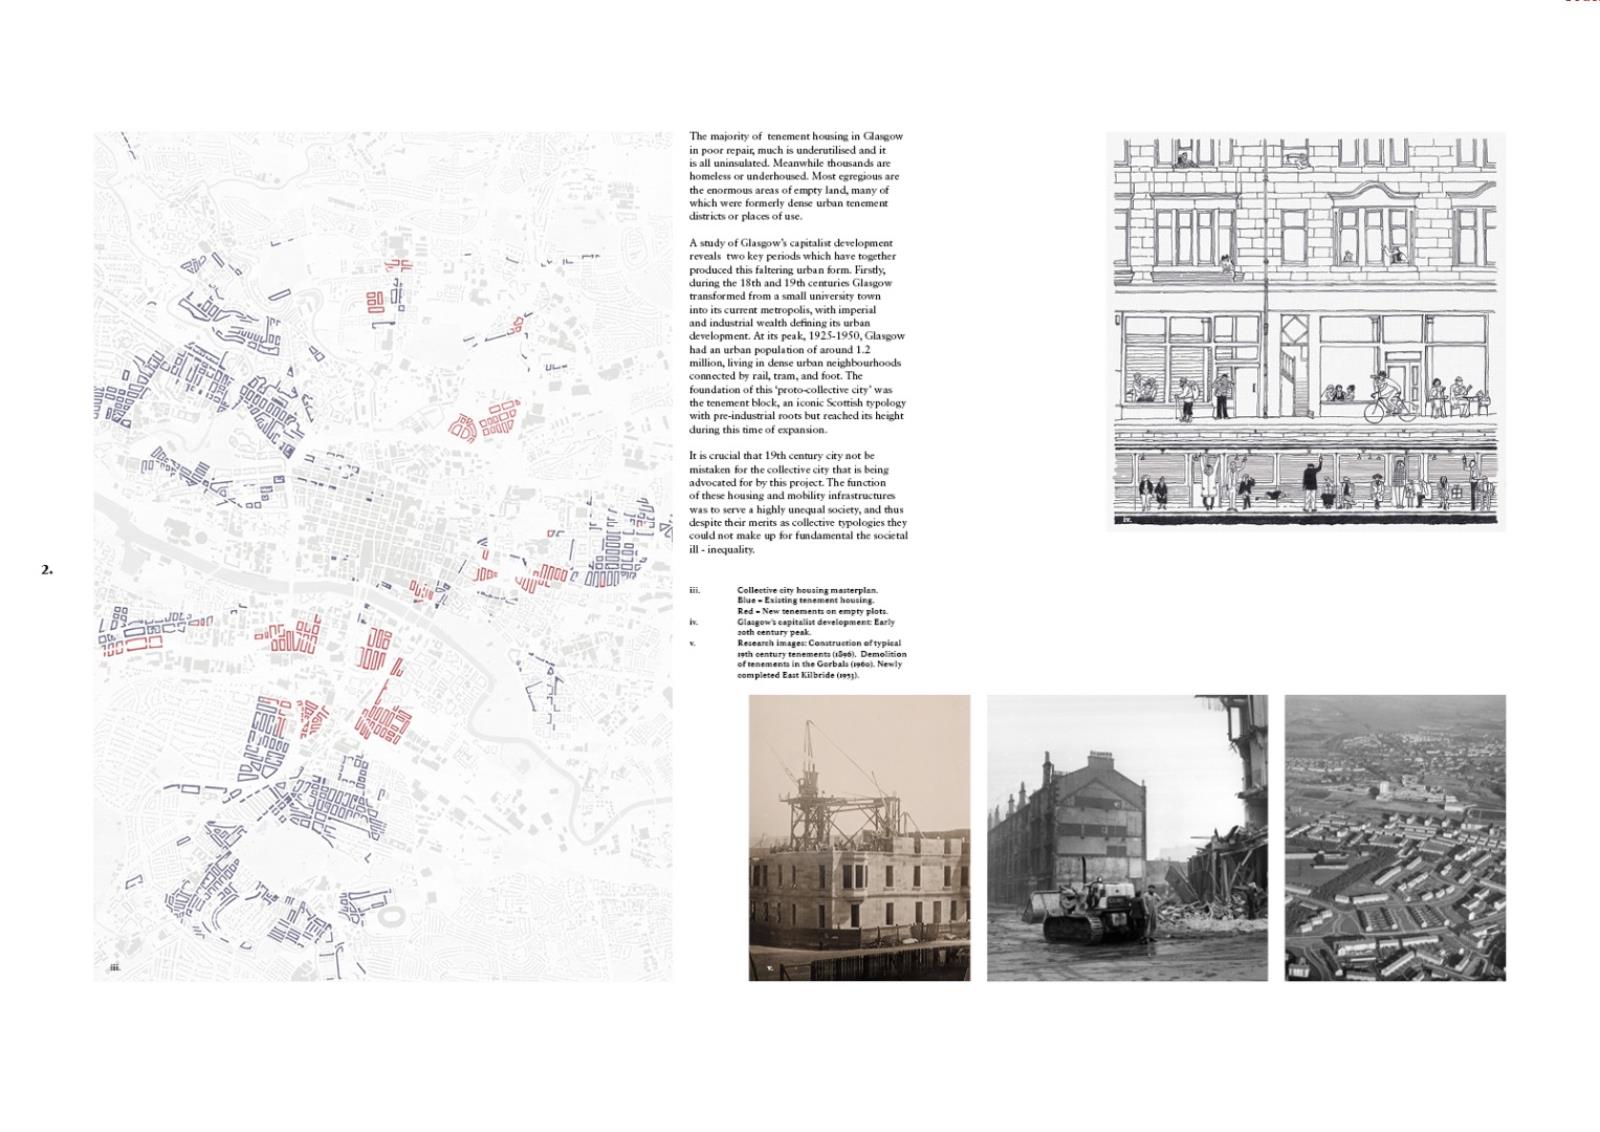1600x1132 pixels.
Task: Click the 'Glasgow's capitalist development' caption
Action: click(x=816, y=627)
